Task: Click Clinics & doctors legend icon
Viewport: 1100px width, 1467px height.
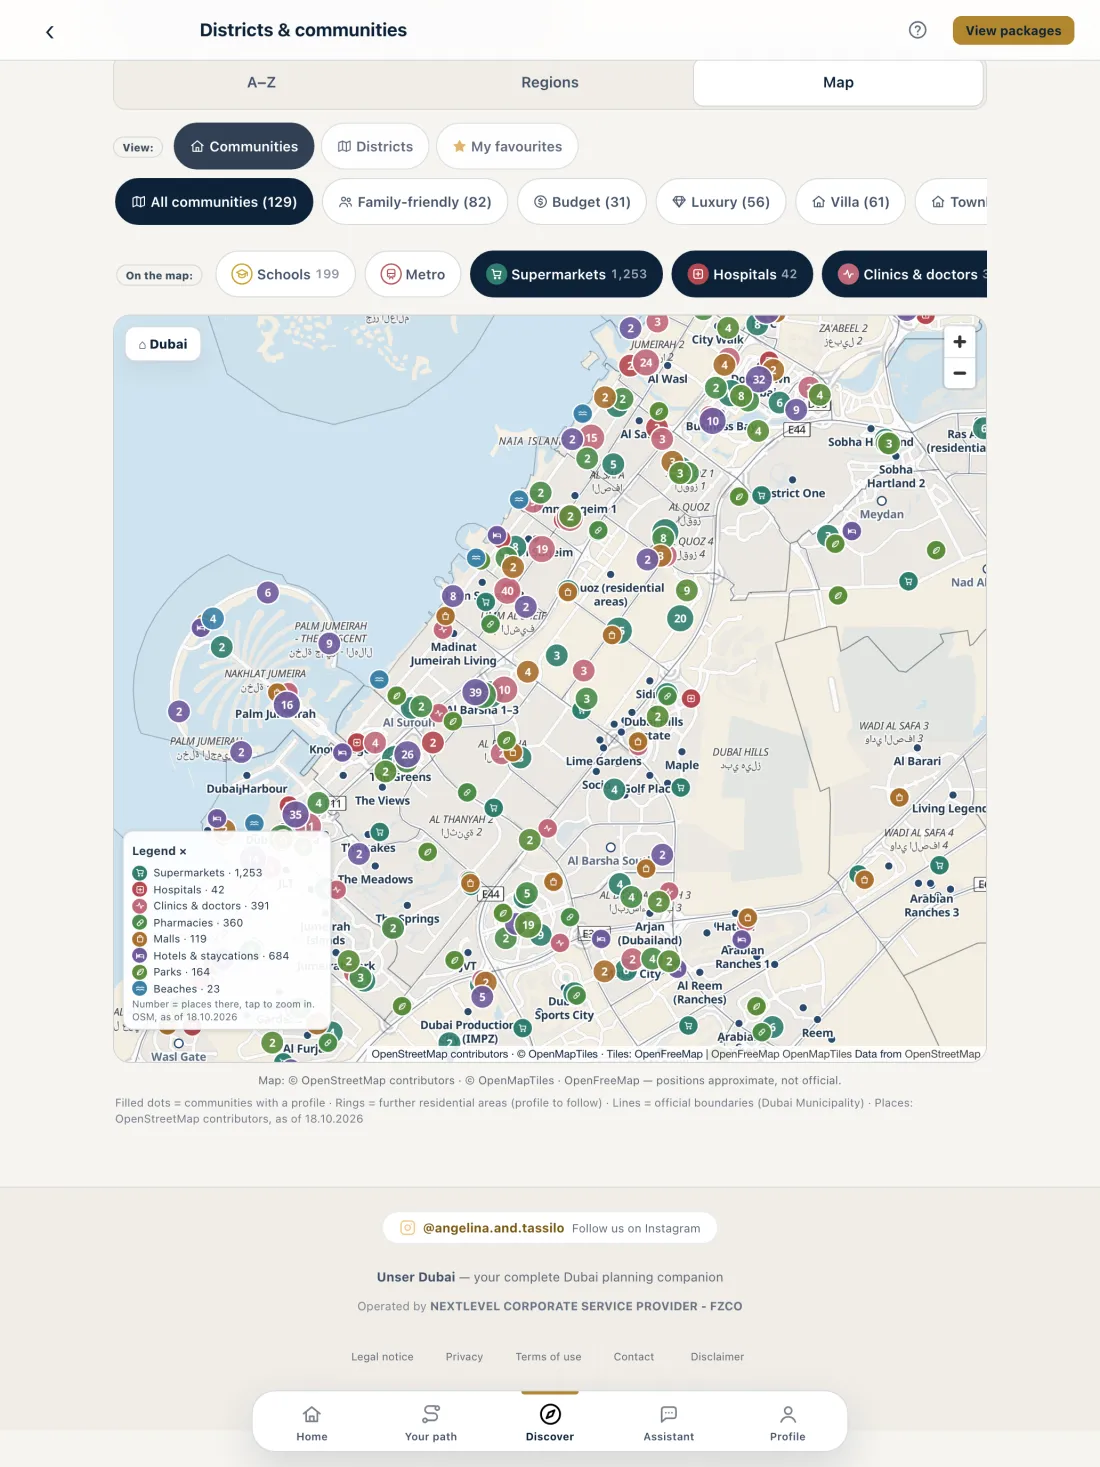Action: tap(140, 906)
